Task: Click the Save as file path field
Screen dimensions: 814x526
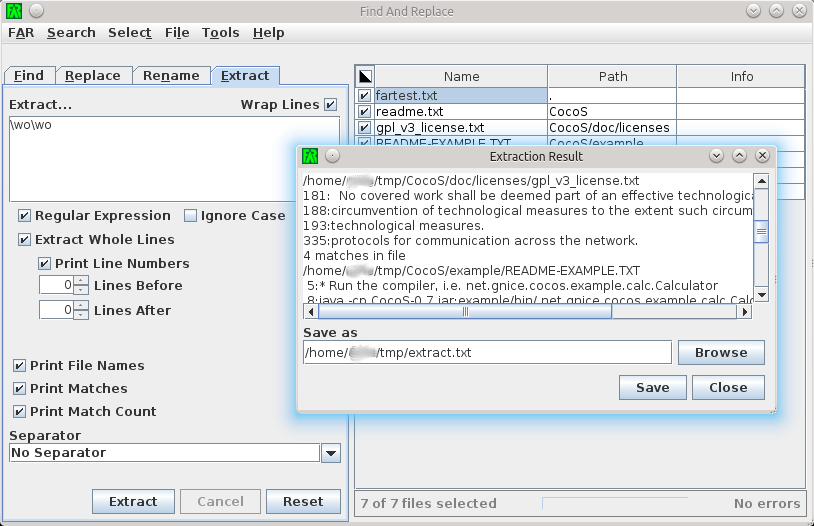Action: pos(487,353)
